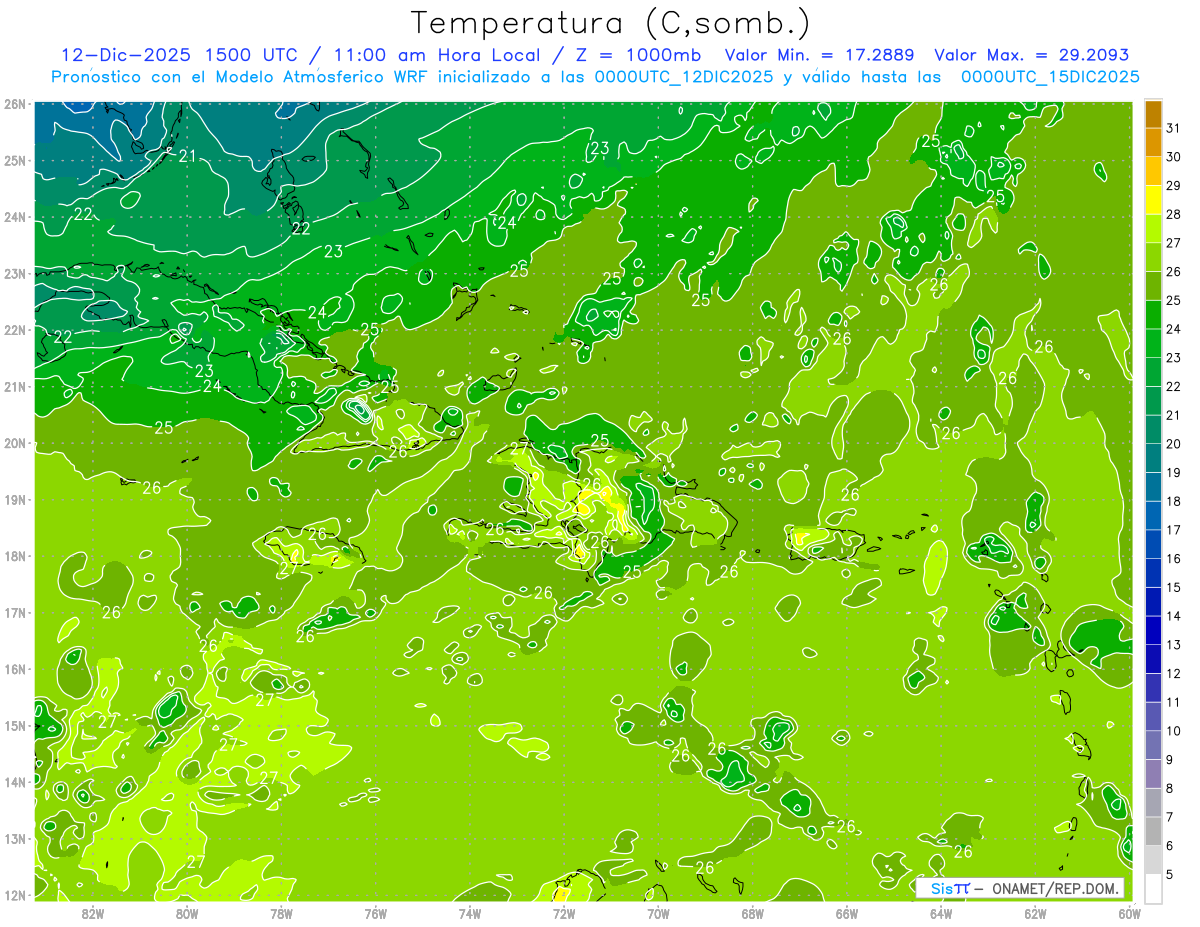Click the '78W' longitude axis label
The image size is (1200, 927).
(281, 912)
